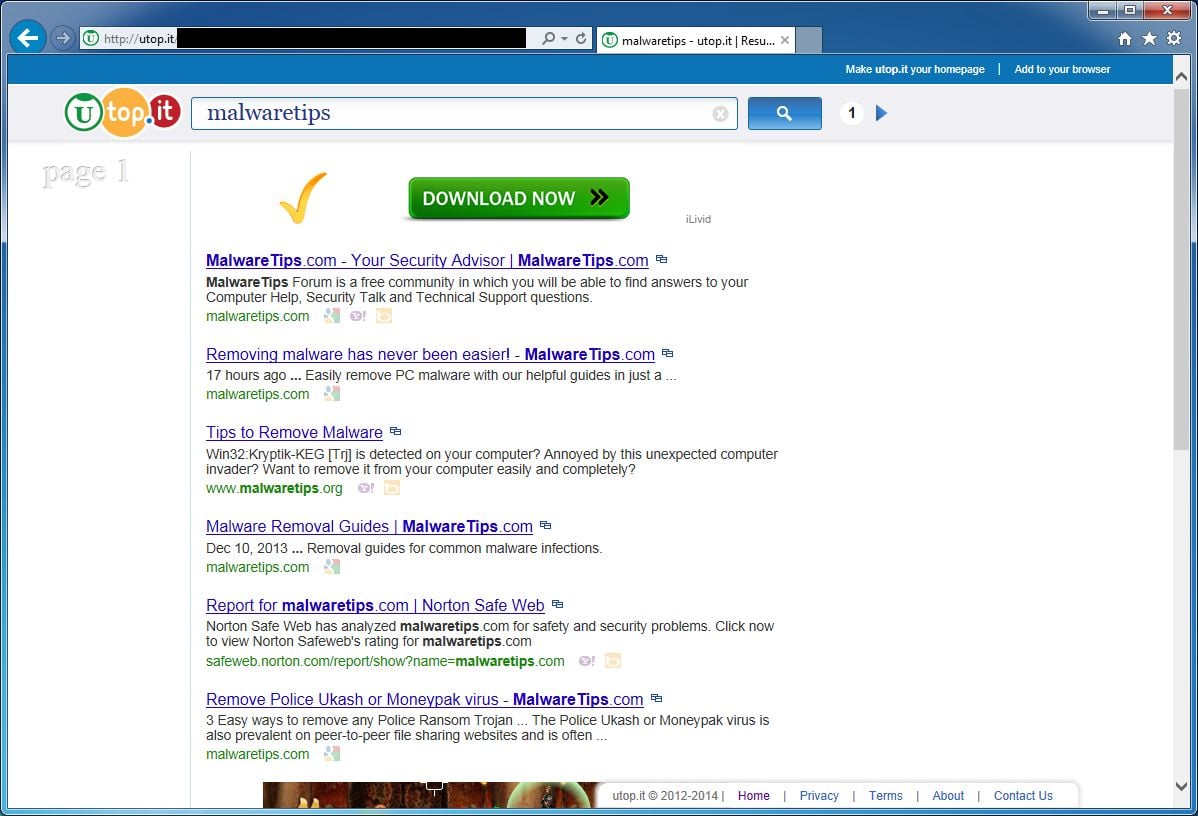
Task: Open the address bar search magnifier
Action: 548,38
